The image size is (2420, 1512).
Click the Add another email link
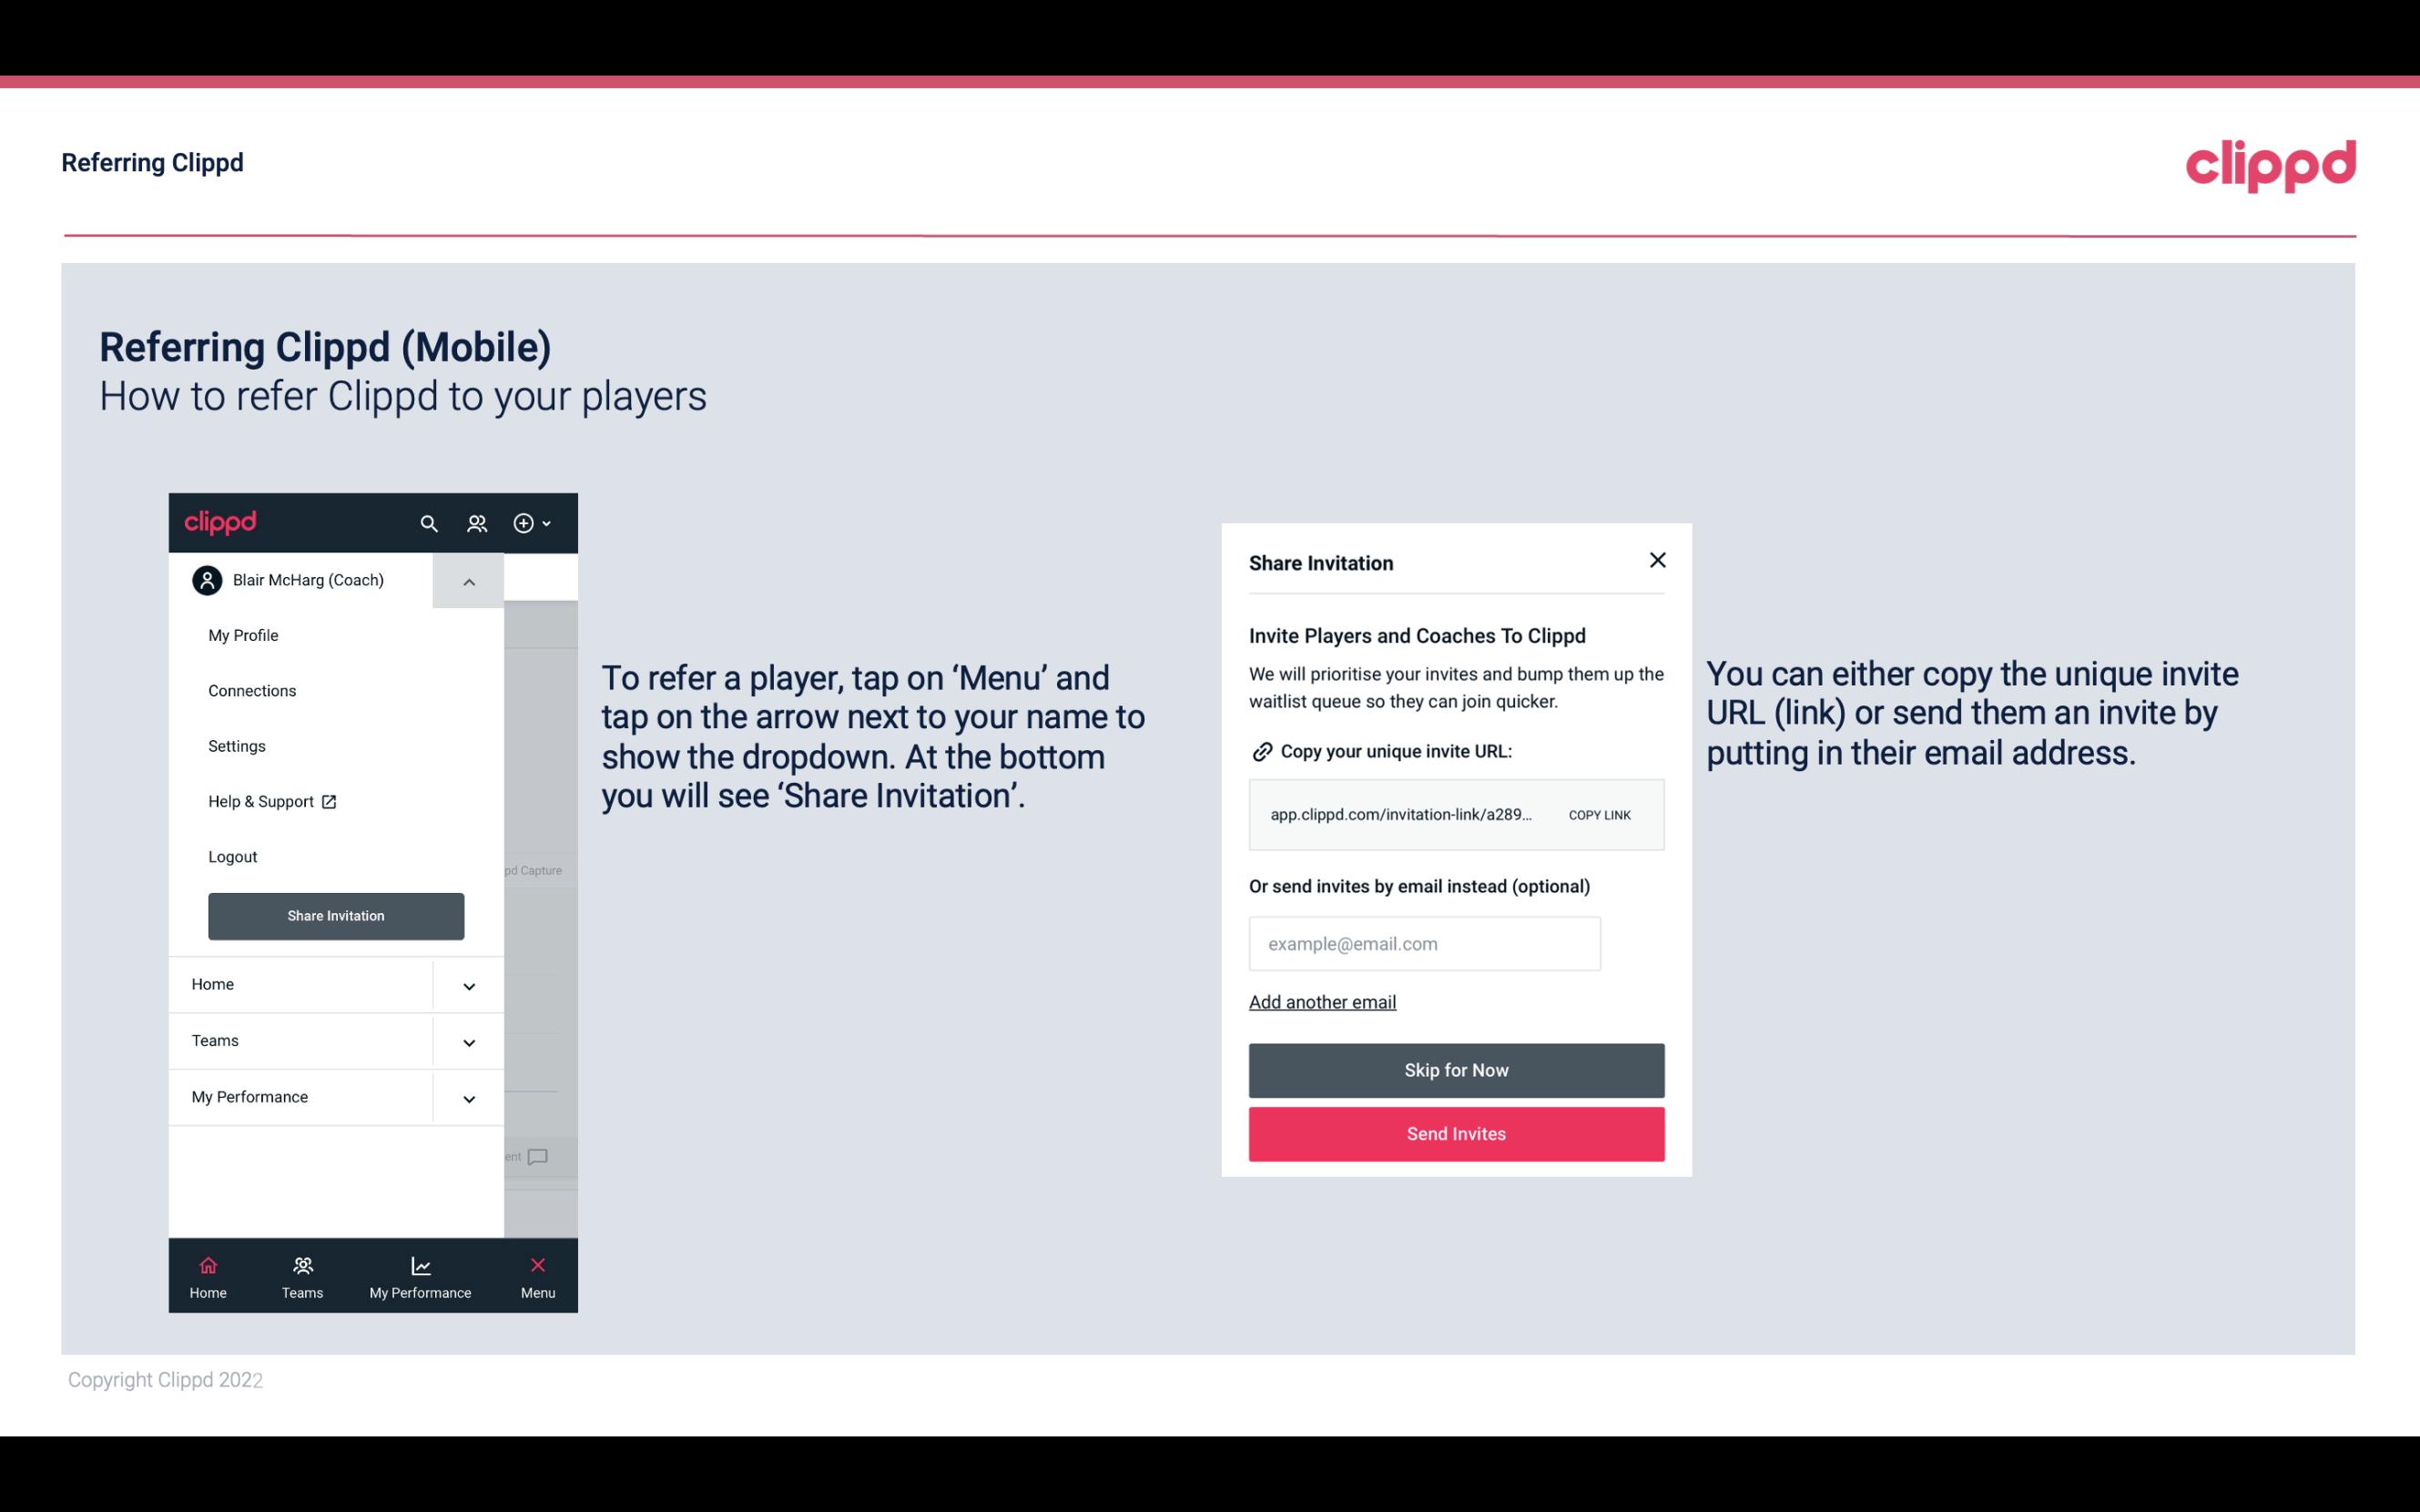[x=1322, y=1001]
